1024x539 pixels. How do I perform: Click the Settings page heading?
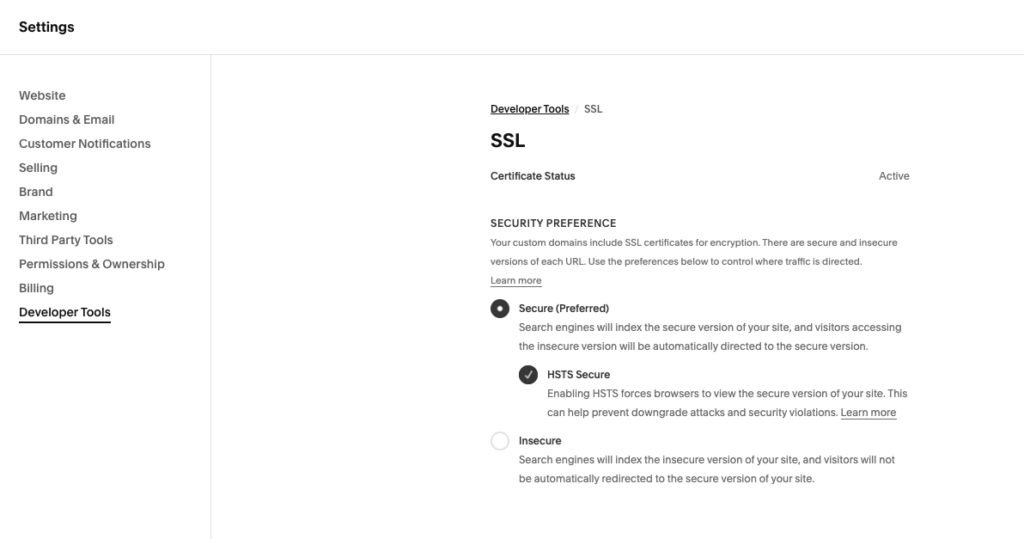pyautogui.click(x=46, y=27)
